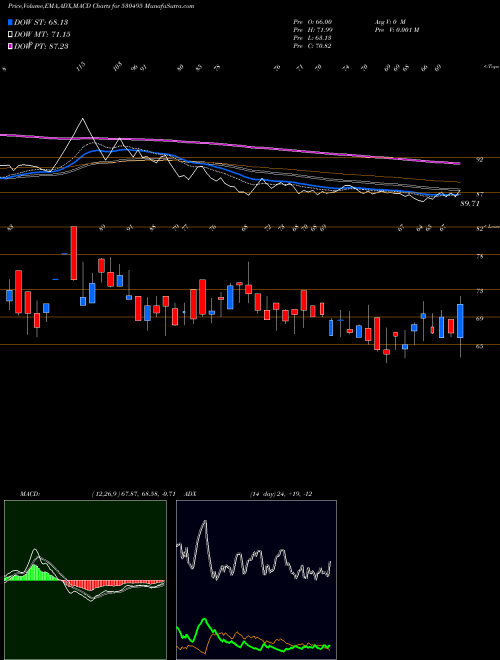The image size is (500, 660).
Task: Select the 'DOW PT: 87.23' legend text
Action: (x=41, y=46)
